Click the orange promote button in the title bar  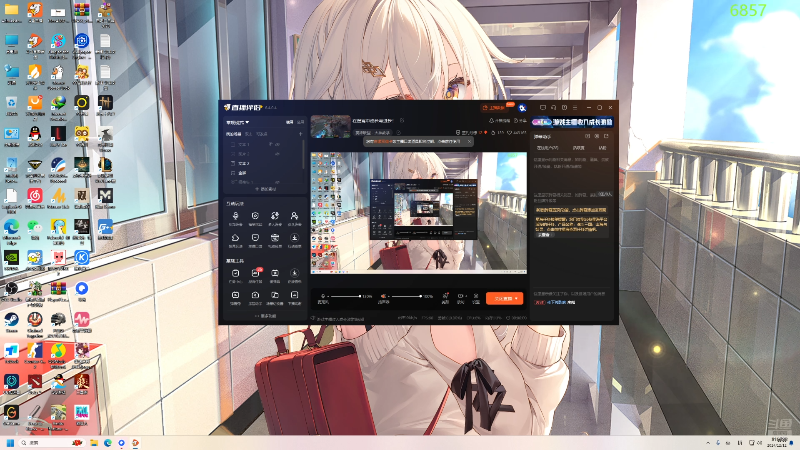click(x=496, y=108)
